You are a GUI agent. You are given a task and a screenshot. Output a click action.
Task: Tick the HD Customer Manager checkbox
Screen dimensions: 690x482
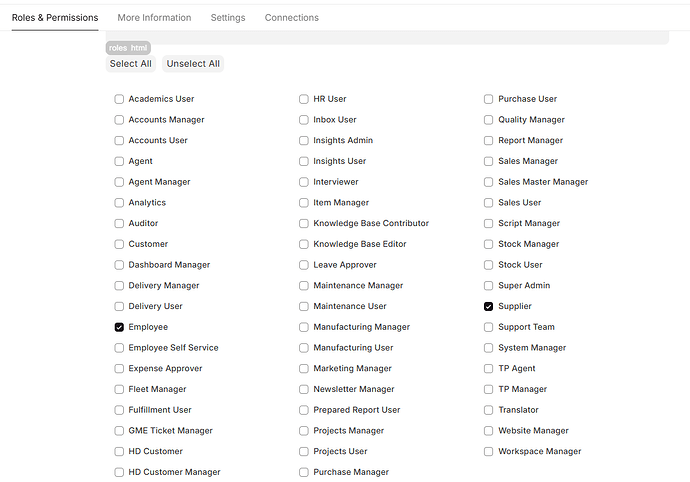[119, 472]
